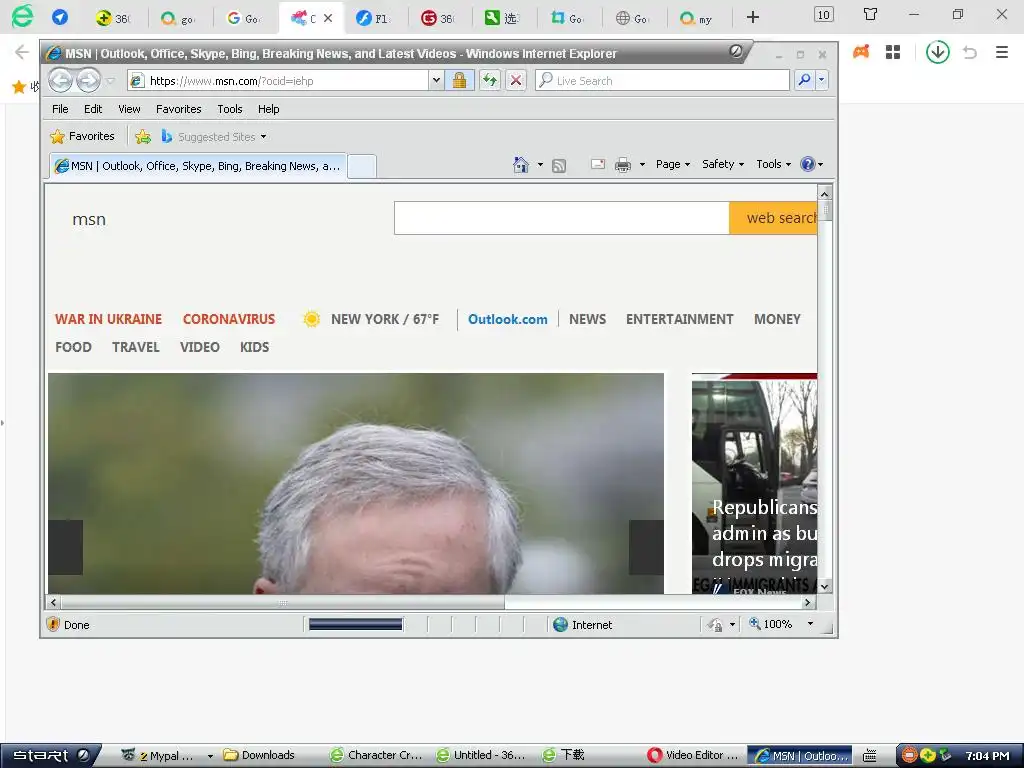Screen dimensions: 1024x768
Task: Open the Help menu
Action: pyautogui.click(x=268, y=109)
